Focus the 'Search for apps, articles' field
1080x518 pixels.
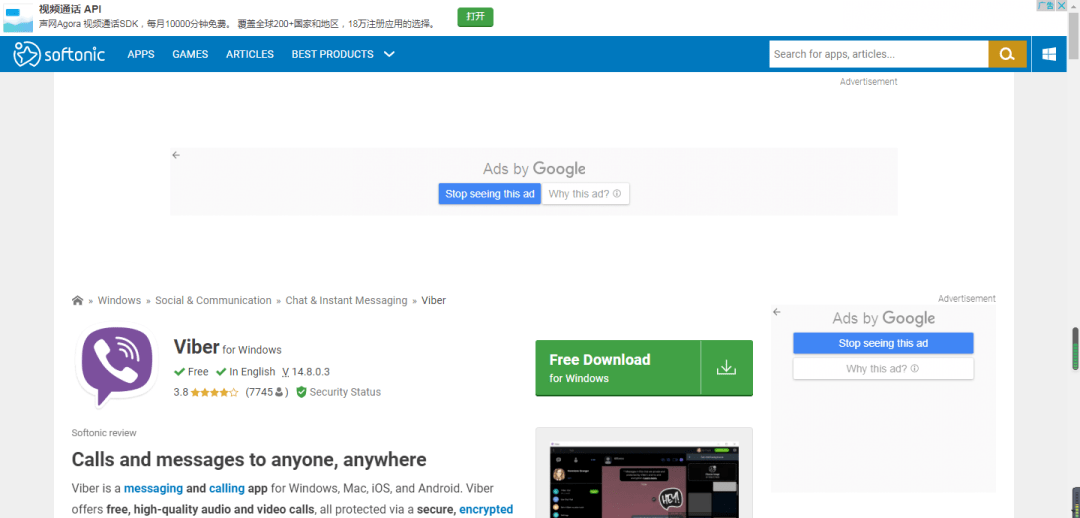878,54
